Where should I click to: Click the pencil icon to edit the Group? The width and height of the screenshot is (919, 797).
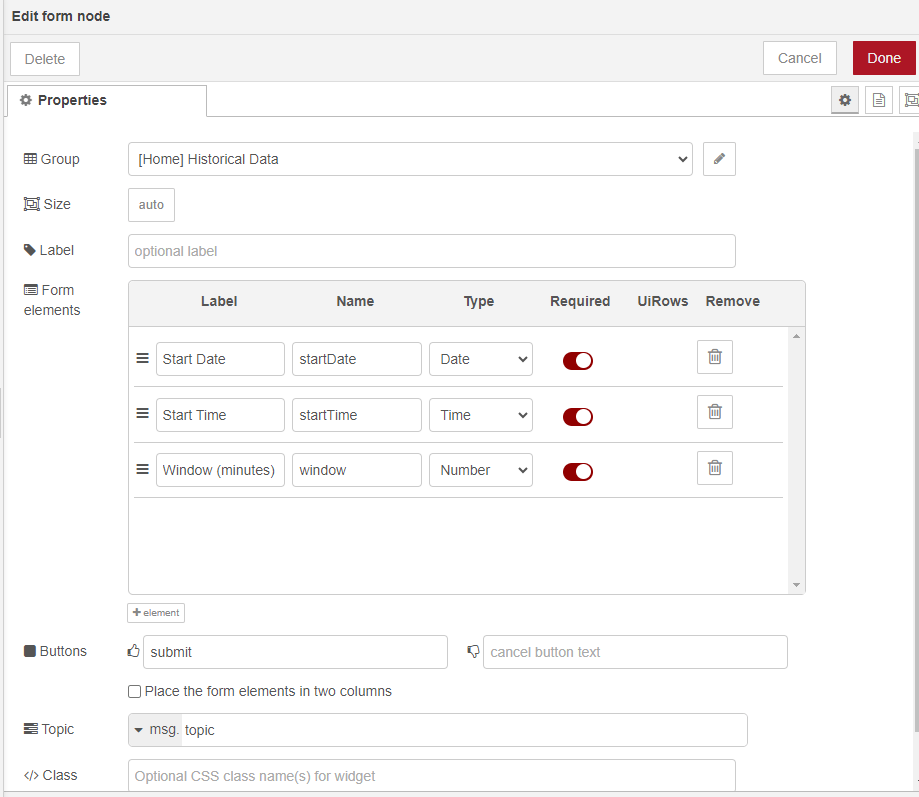coord(718,158)
